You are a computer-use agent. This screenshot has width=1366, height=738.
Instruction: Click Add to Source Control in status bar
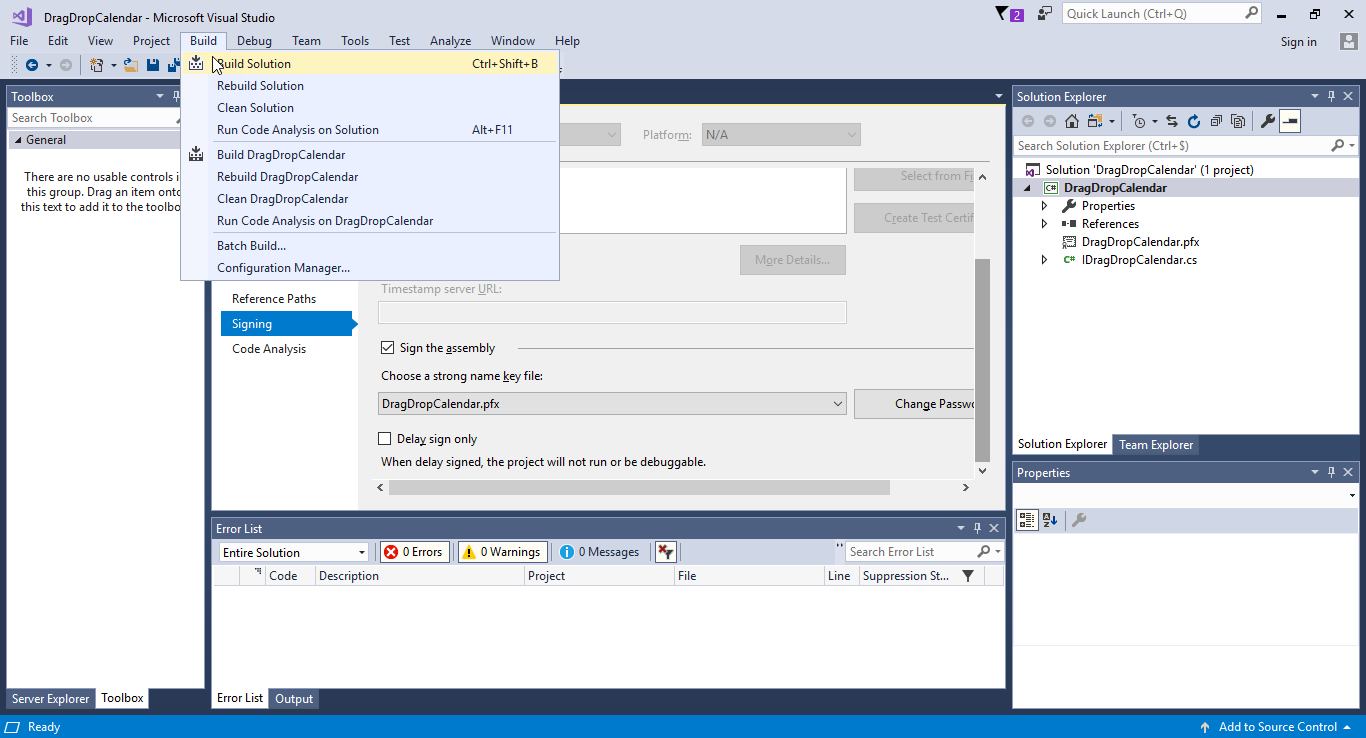1277,727
